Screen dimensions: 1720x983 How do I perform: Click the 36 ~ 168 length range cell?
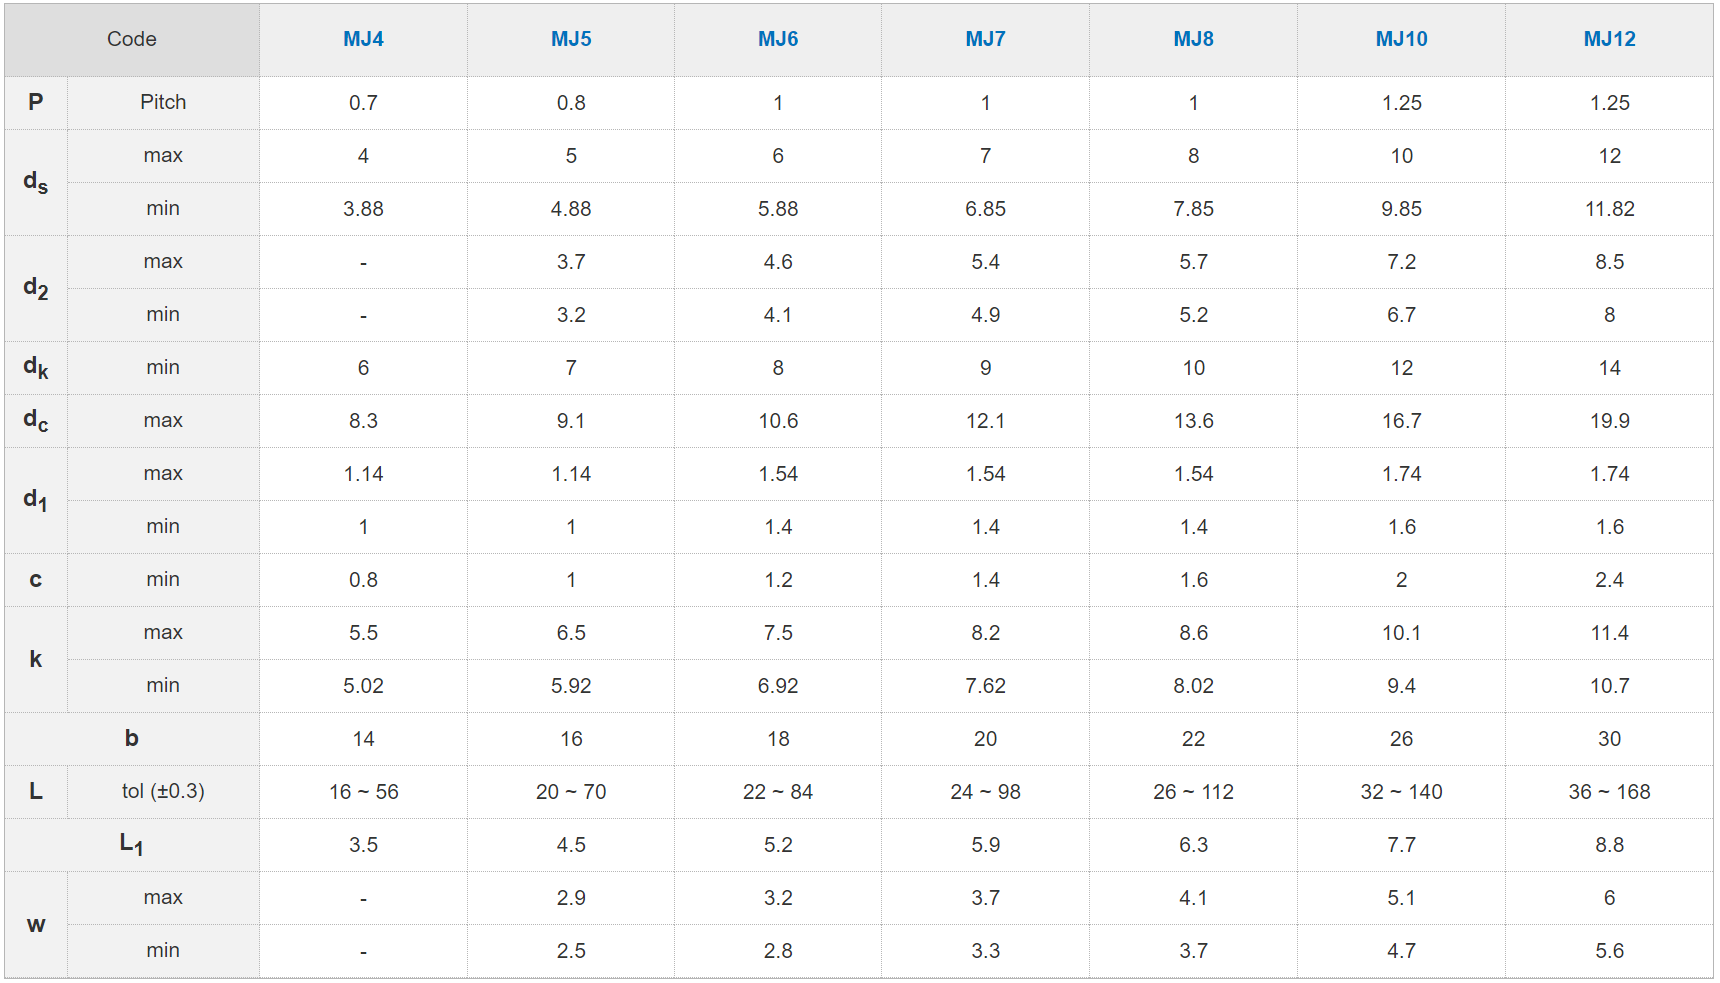(1609, 792)
